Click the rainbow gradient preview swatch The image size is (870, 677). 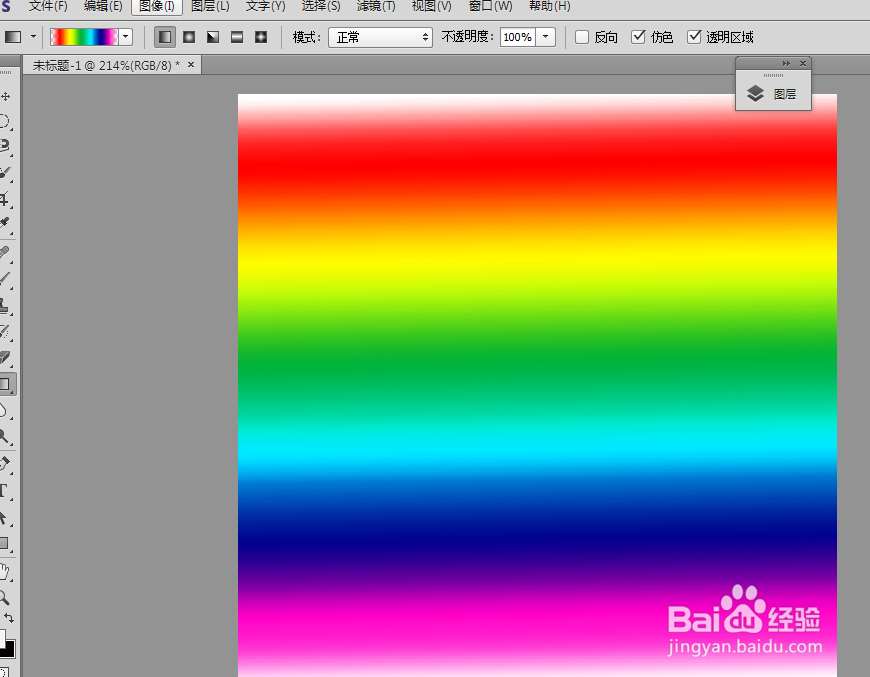tap(84, 37)
